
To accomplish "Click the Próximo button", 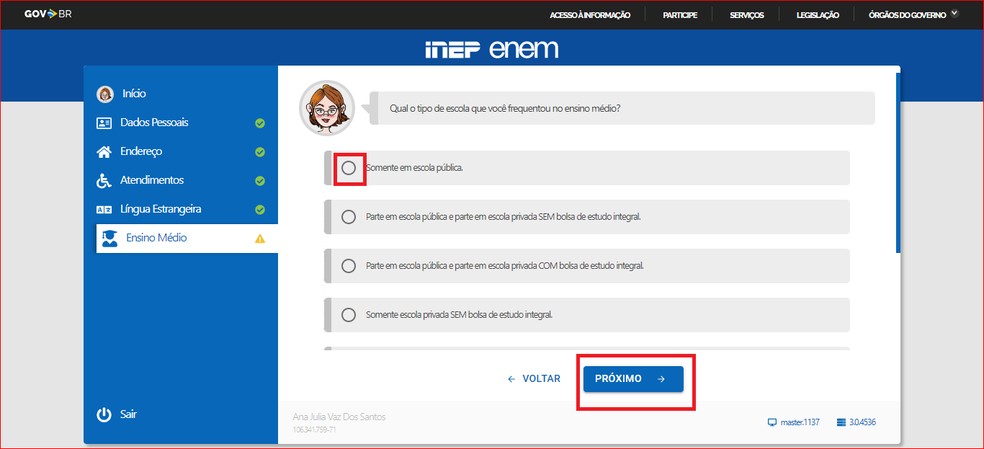I will (x=633, y=379).
